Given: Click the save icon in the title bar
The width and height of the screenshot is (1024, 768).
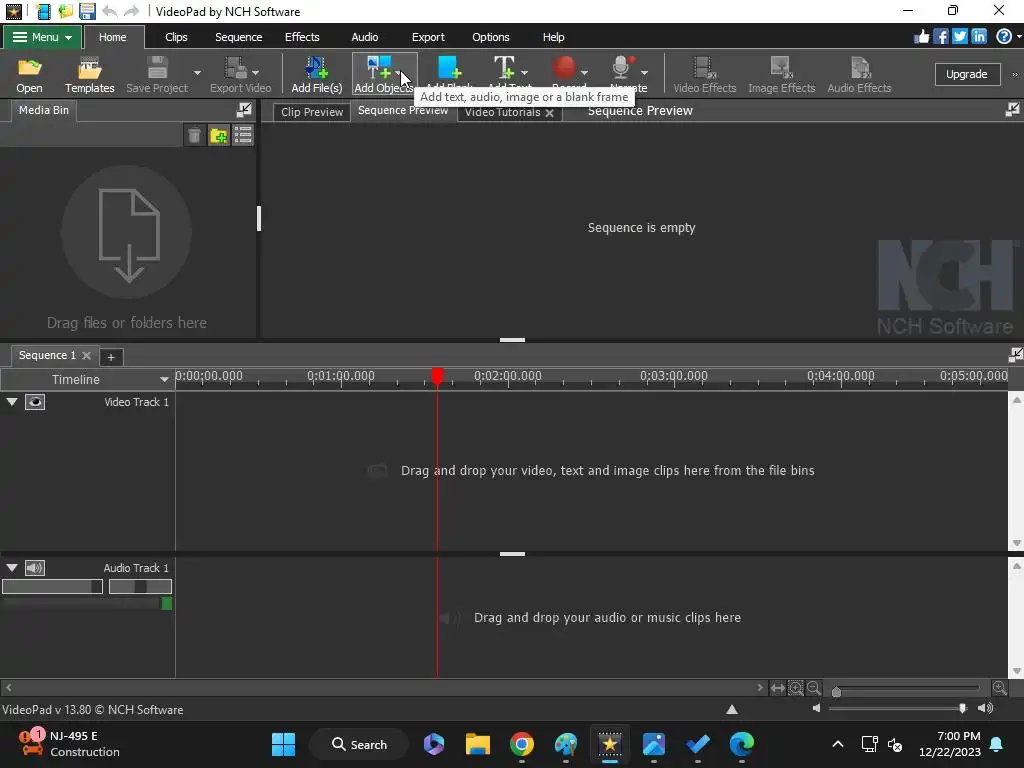Looking at the screenshot, I should 87,11.
